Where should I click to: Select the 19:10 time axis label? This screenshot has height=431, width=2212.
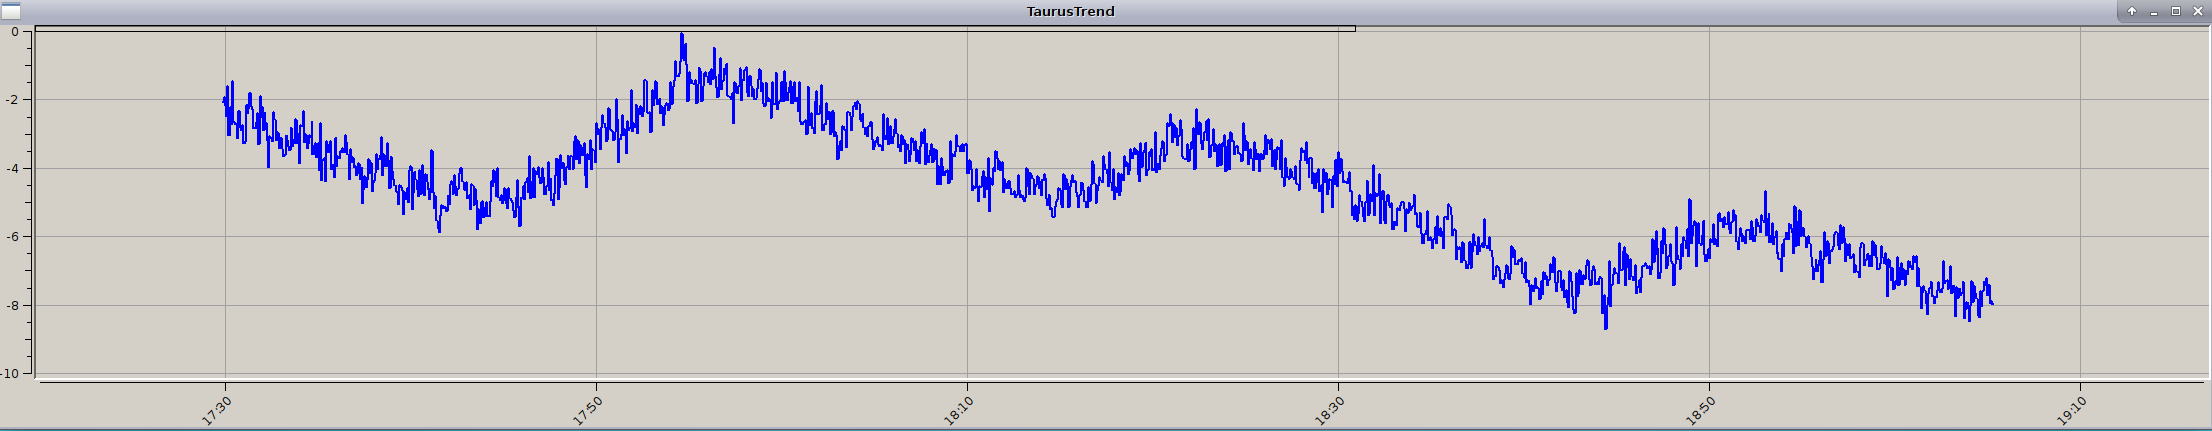2072,410
